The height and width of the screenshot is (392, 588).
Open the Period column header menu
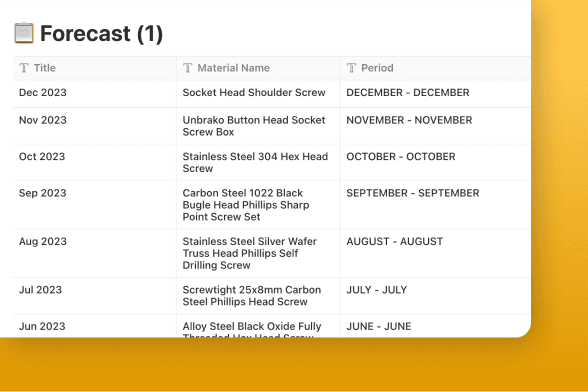click(435, 68)
